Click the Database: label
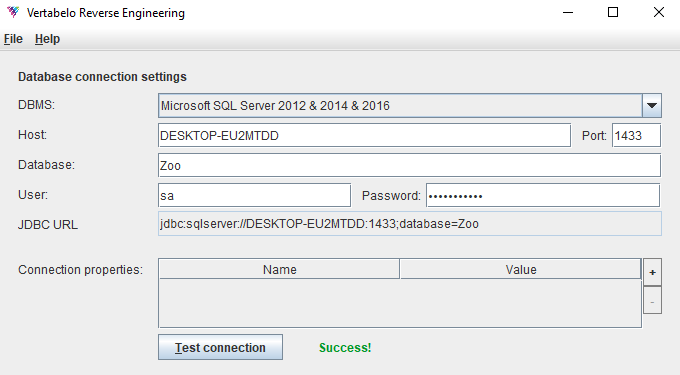680x375 pixels. pyautogui.click(x=46, y=165)
